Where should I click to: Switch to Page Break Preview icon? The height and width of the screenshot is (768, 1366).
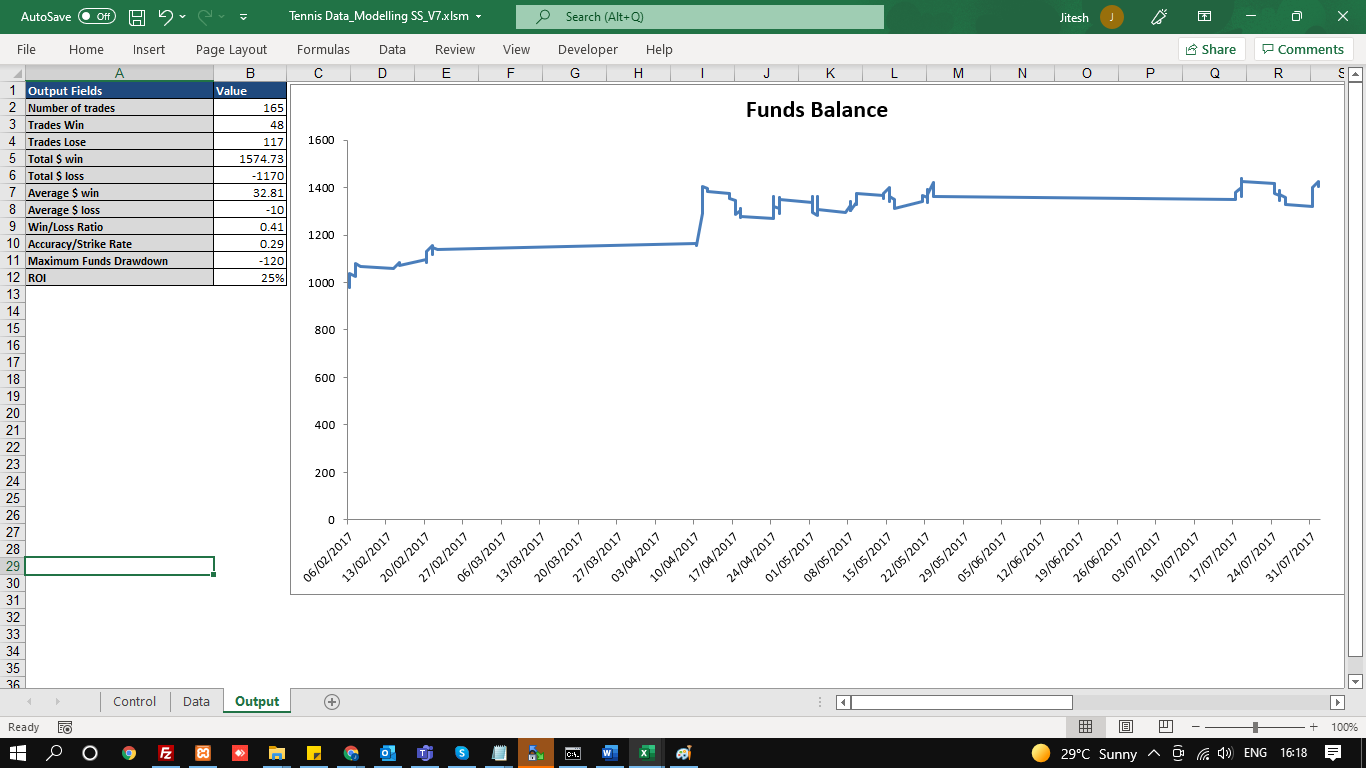[x=1165, y=727]
